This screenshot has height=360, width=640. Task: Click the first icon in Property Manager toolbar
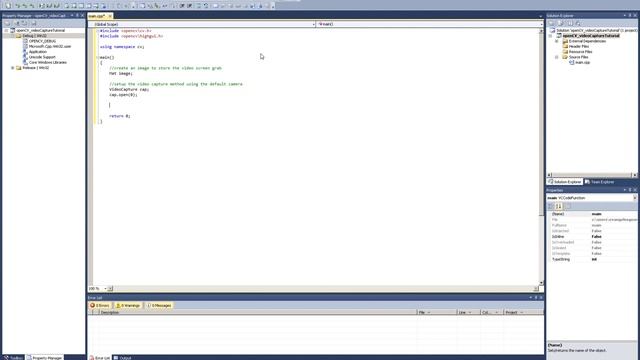[x=7, y=24]
